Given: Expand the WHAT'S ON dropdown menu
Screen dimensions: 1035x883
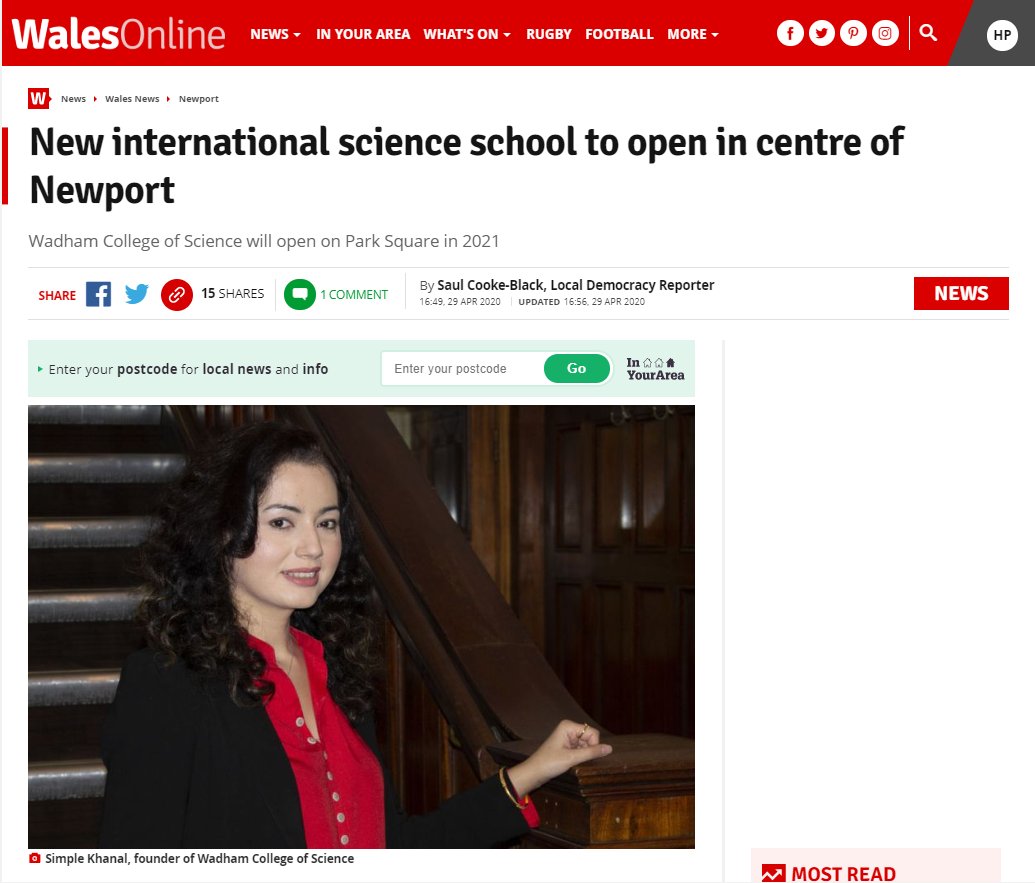Looking at the screenshot, I should pyautogui.click(x=467, y=34).
